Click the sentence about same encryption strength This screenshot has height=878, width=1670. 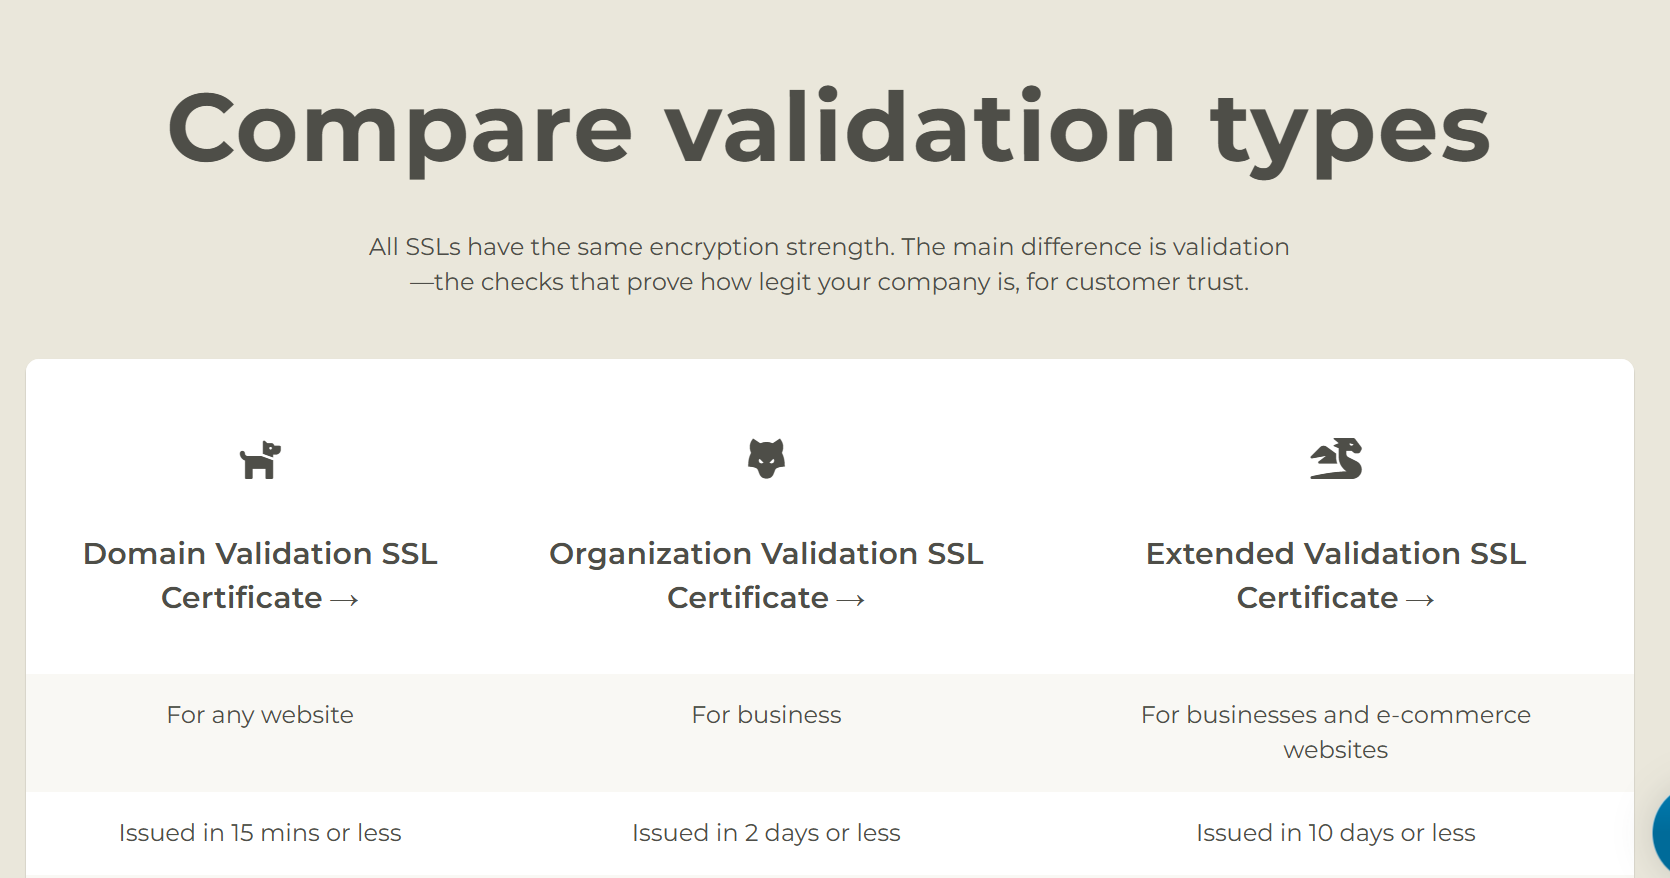point(829,247)
